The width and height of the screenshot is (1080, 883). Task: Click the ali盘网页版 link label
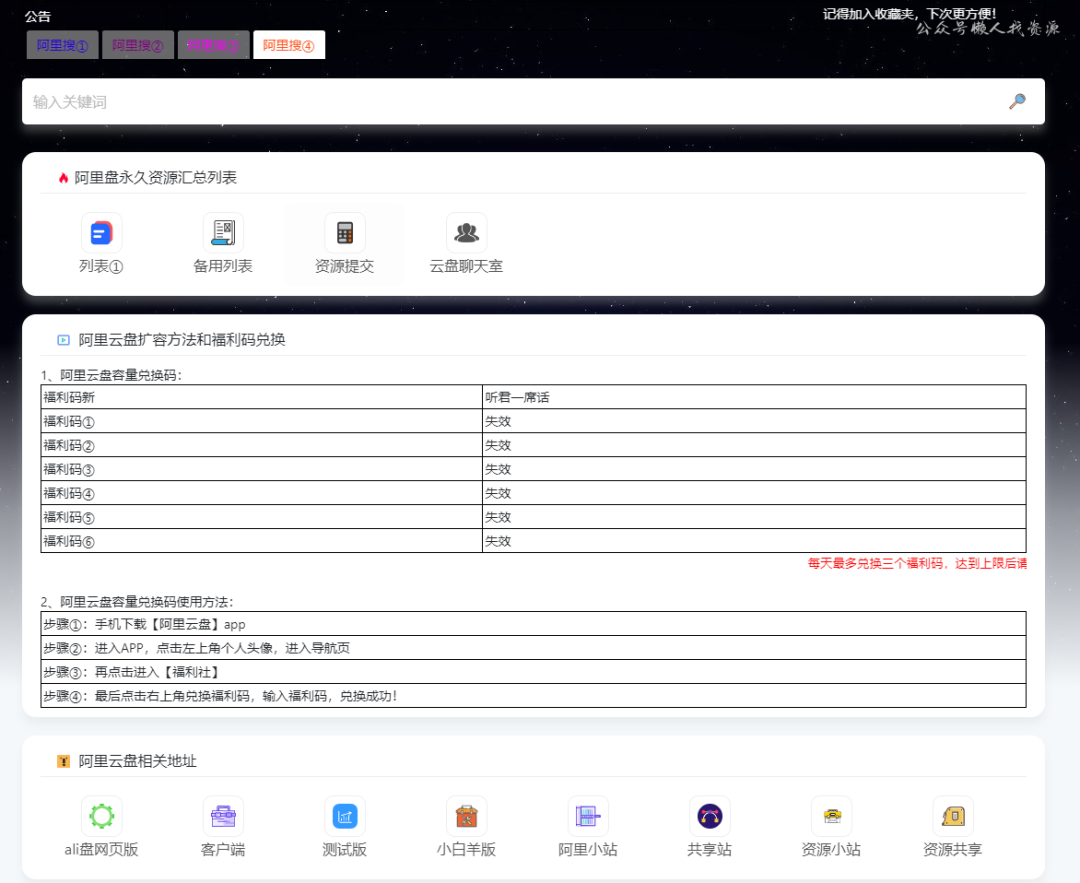point(101,850)
